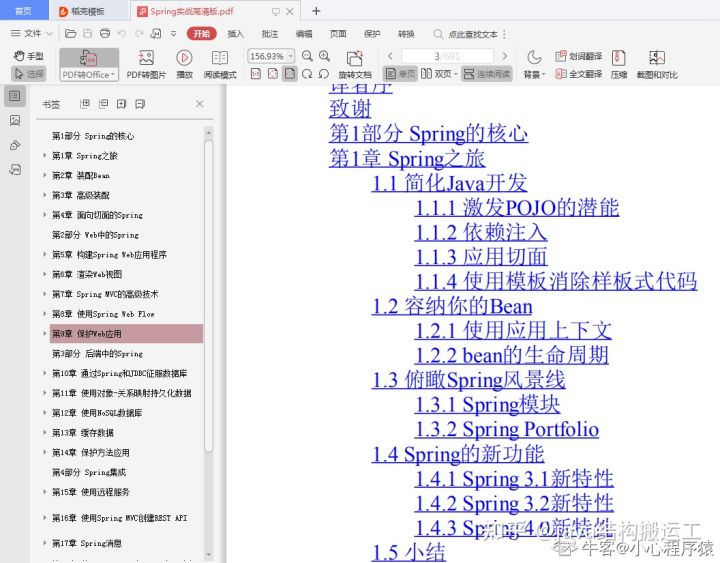720x563 pixels.
Task: Open the 编辑 ribbon tab
Action: 304,34
